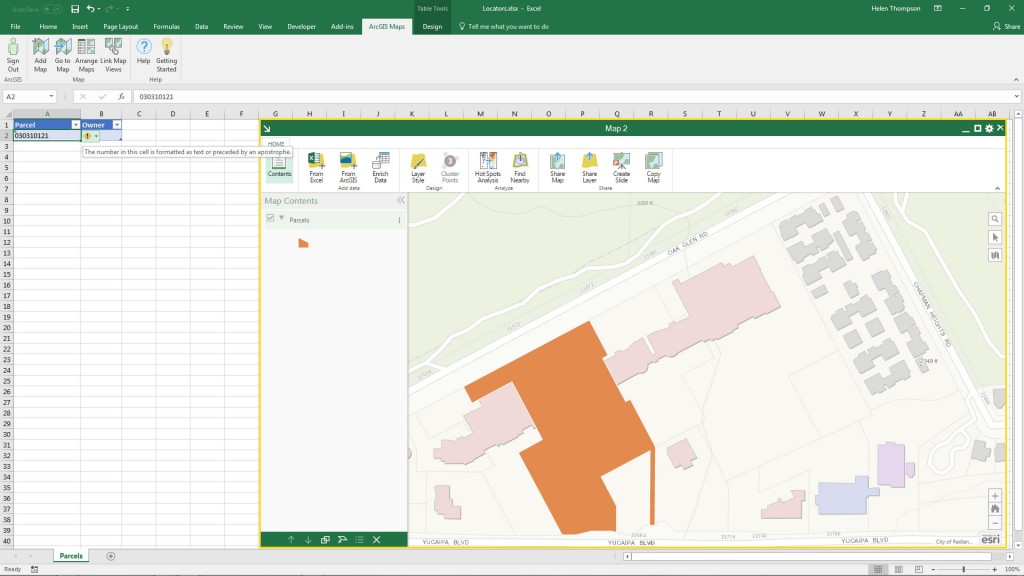Screen dimensions: 1024x576
Task: Click the Cluster Points tool
Action: tap(450, 167)
